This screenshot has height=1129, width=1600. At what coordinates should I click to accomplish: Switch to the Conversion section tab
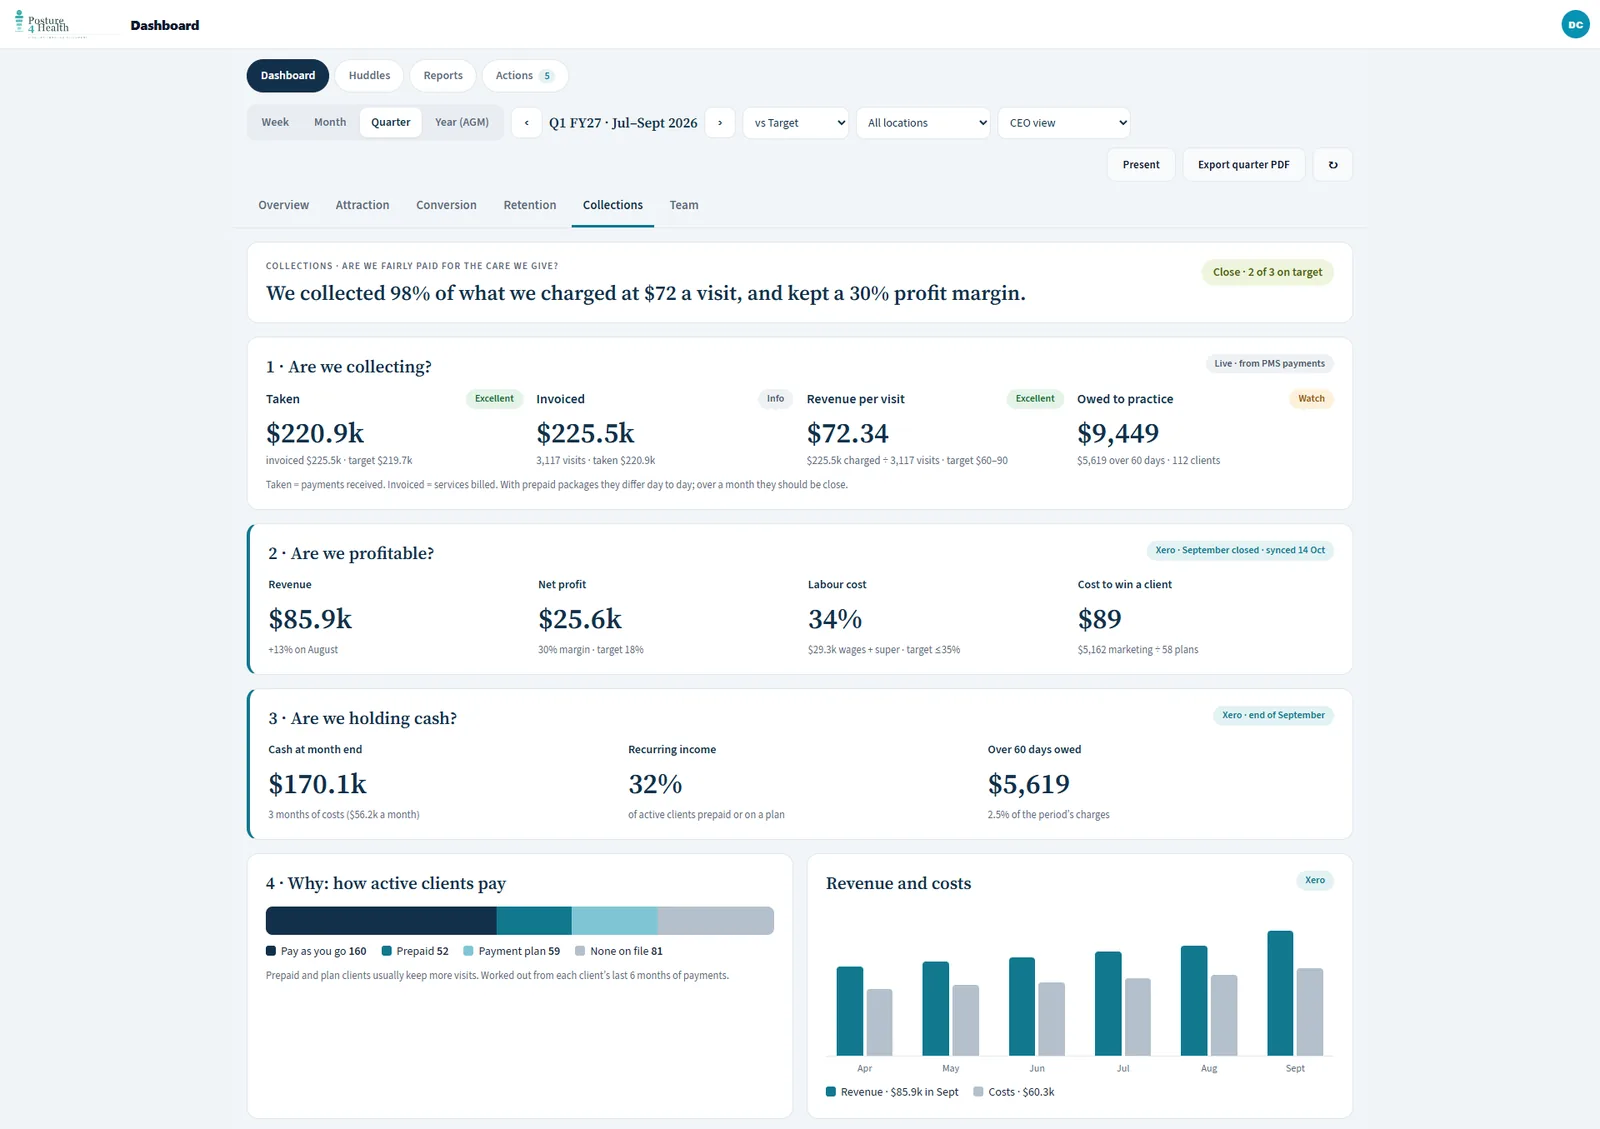click(x=446, y=205)
